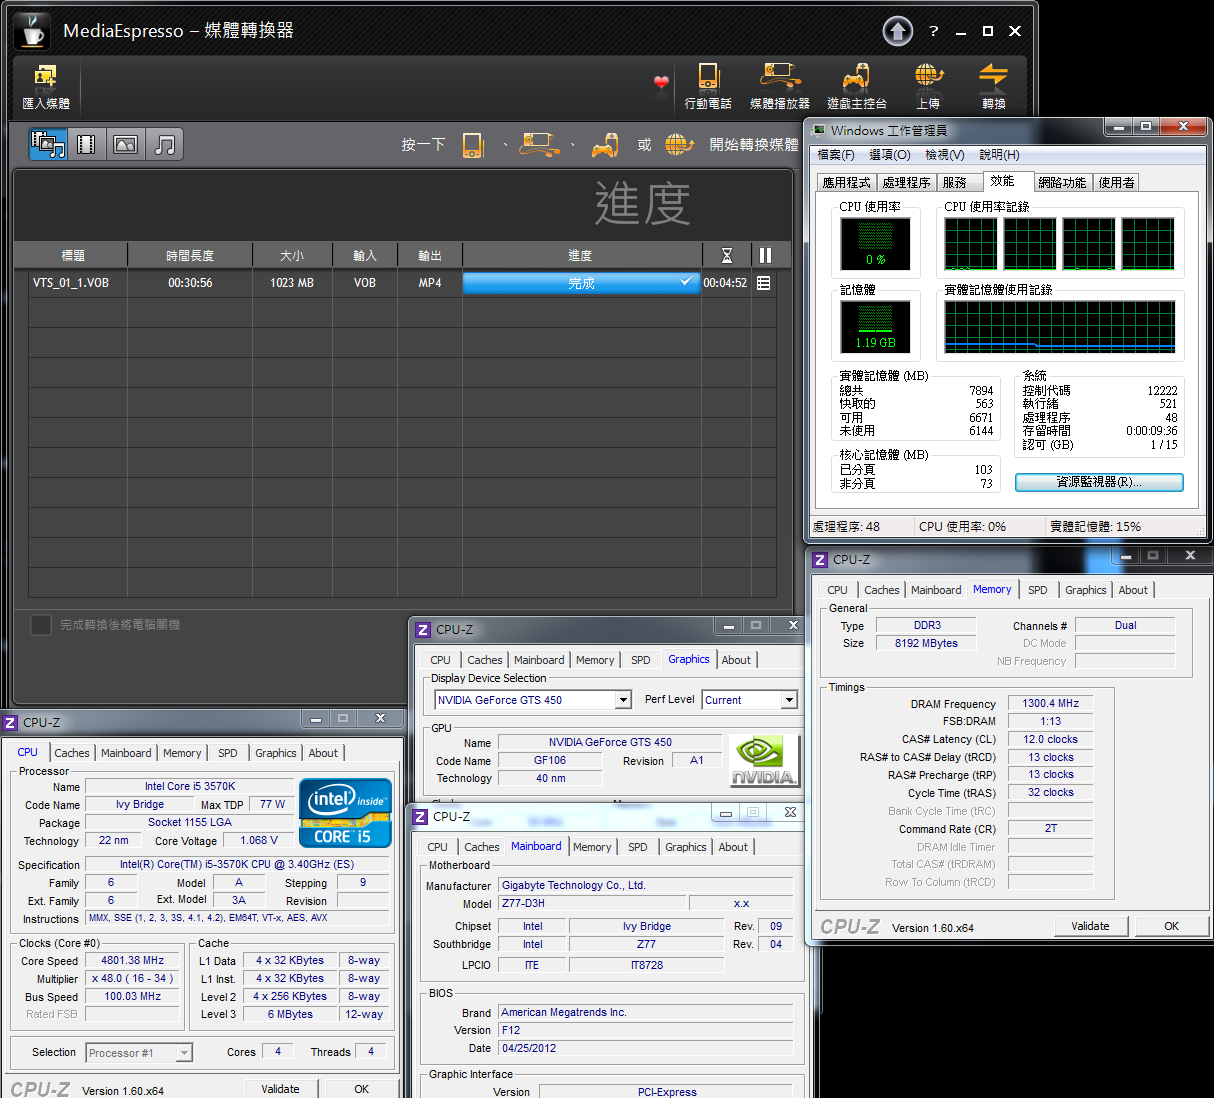Click Validate in CPU-Z Memory window
This screenshot has width=1214, height=1098.
pyautogui.click(x=1090, y=926)
